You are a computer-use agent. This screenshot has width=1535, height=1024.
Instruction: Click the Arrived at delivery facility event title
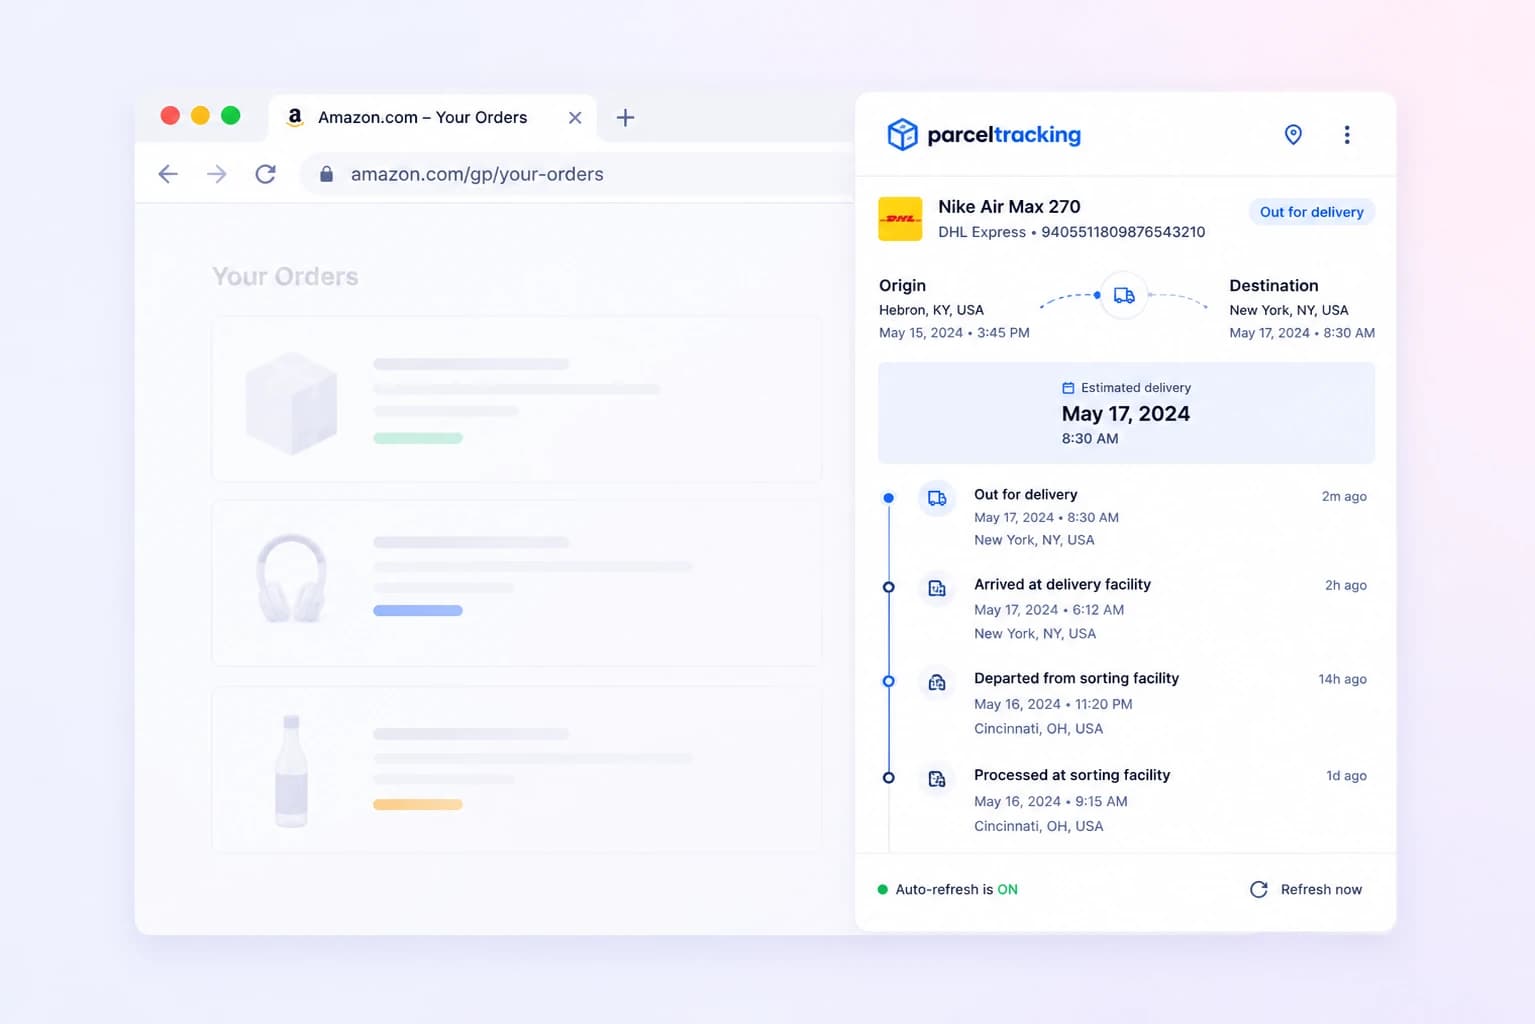1062,584
